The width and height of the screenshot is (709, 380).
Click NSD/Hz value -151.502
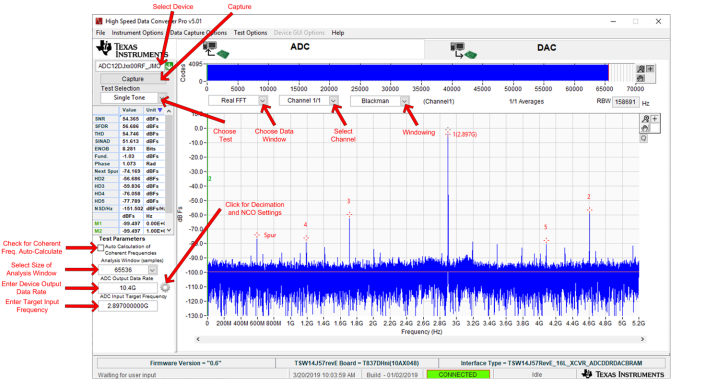(x=131, y=209)
